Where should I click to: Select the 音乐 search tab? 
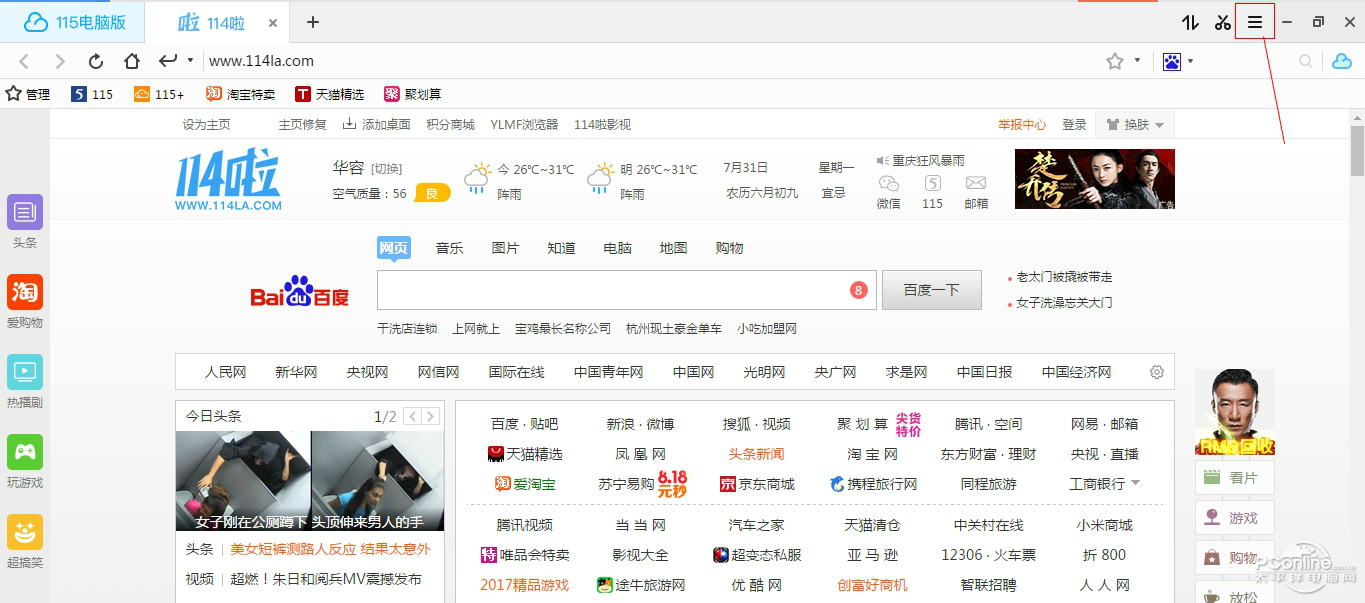coord(450,248)
